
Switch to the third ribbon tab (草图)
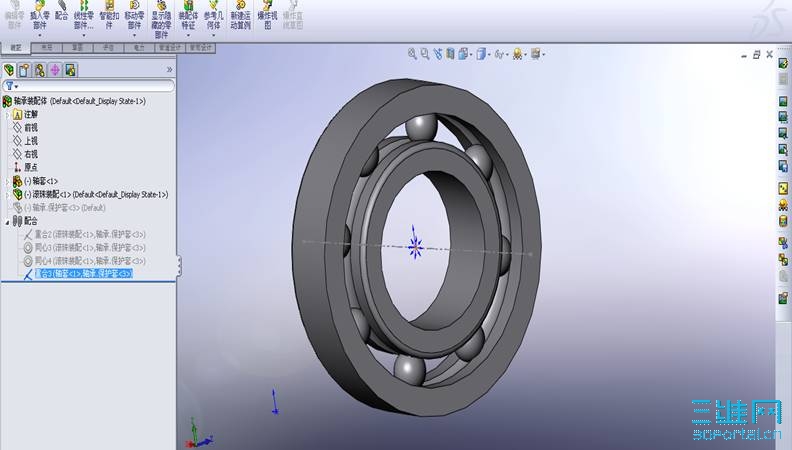point(77,47)
